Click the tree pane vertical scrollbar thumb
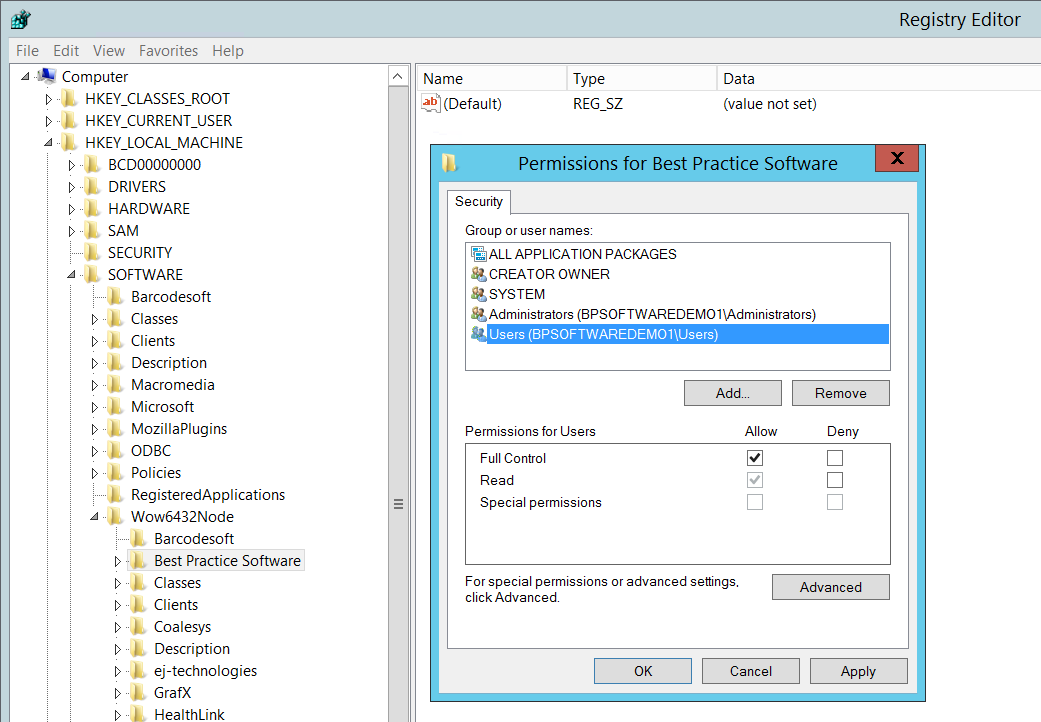1041x722 pixels. pyautogui.click(x=398, y=504)
